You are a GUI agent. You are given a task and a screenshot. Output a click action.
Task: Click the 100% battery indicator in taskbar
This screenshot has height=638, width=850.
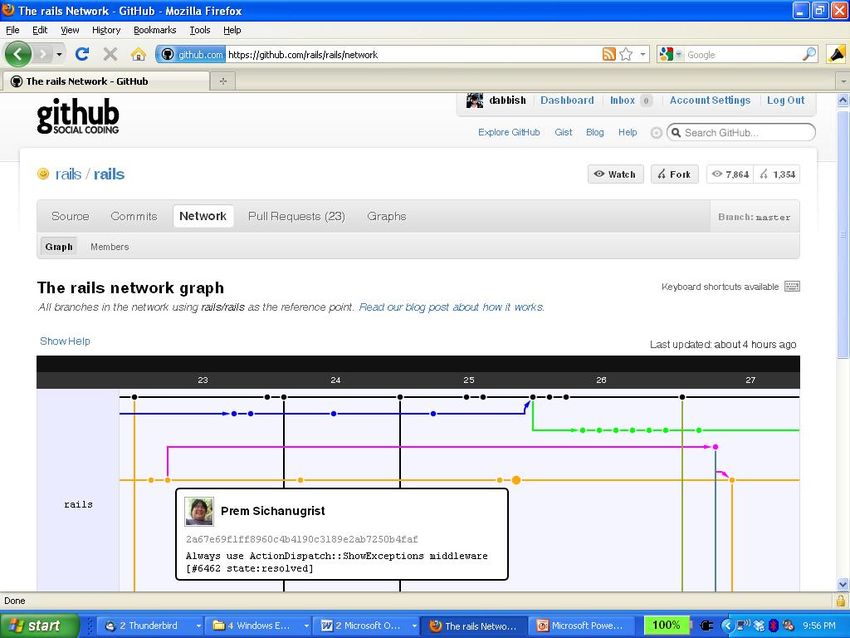coord(666,625)
